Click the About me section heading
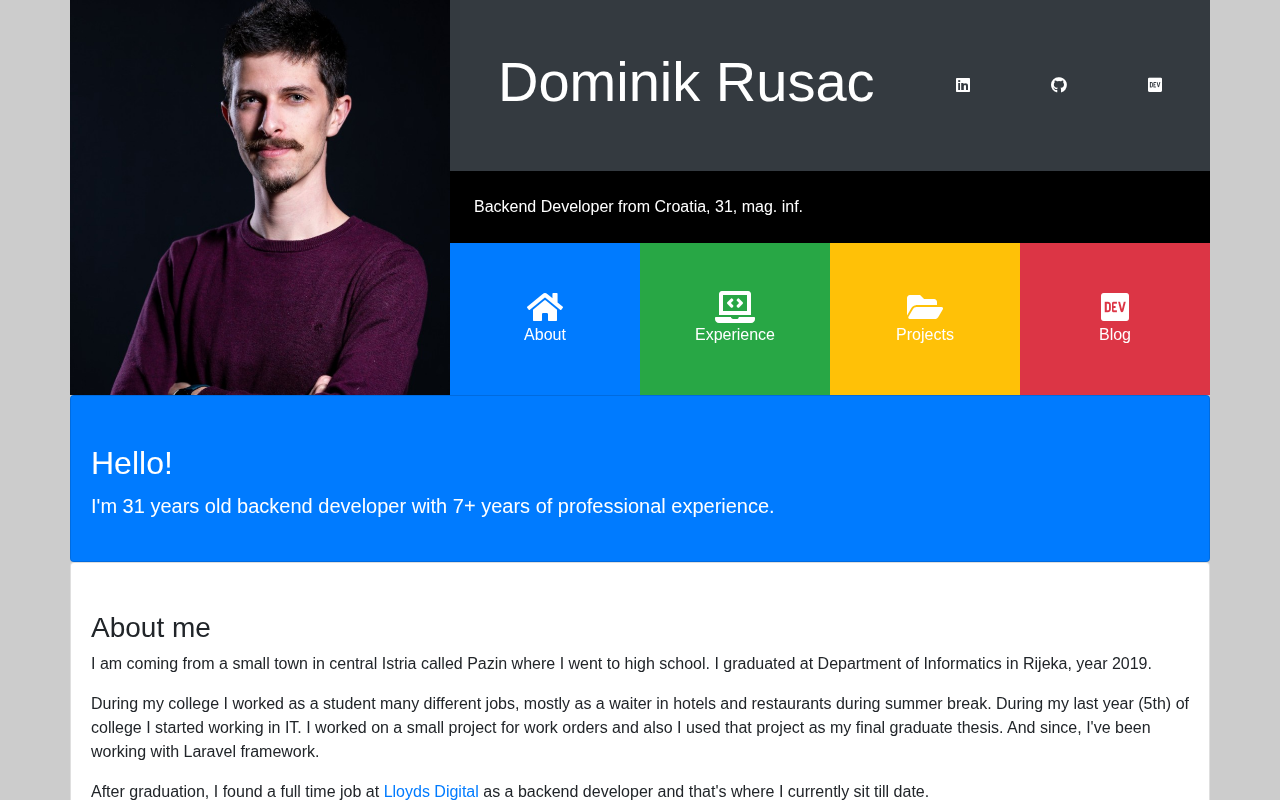The width and height of the screenshot is (1280, 800). coord(151,628)
